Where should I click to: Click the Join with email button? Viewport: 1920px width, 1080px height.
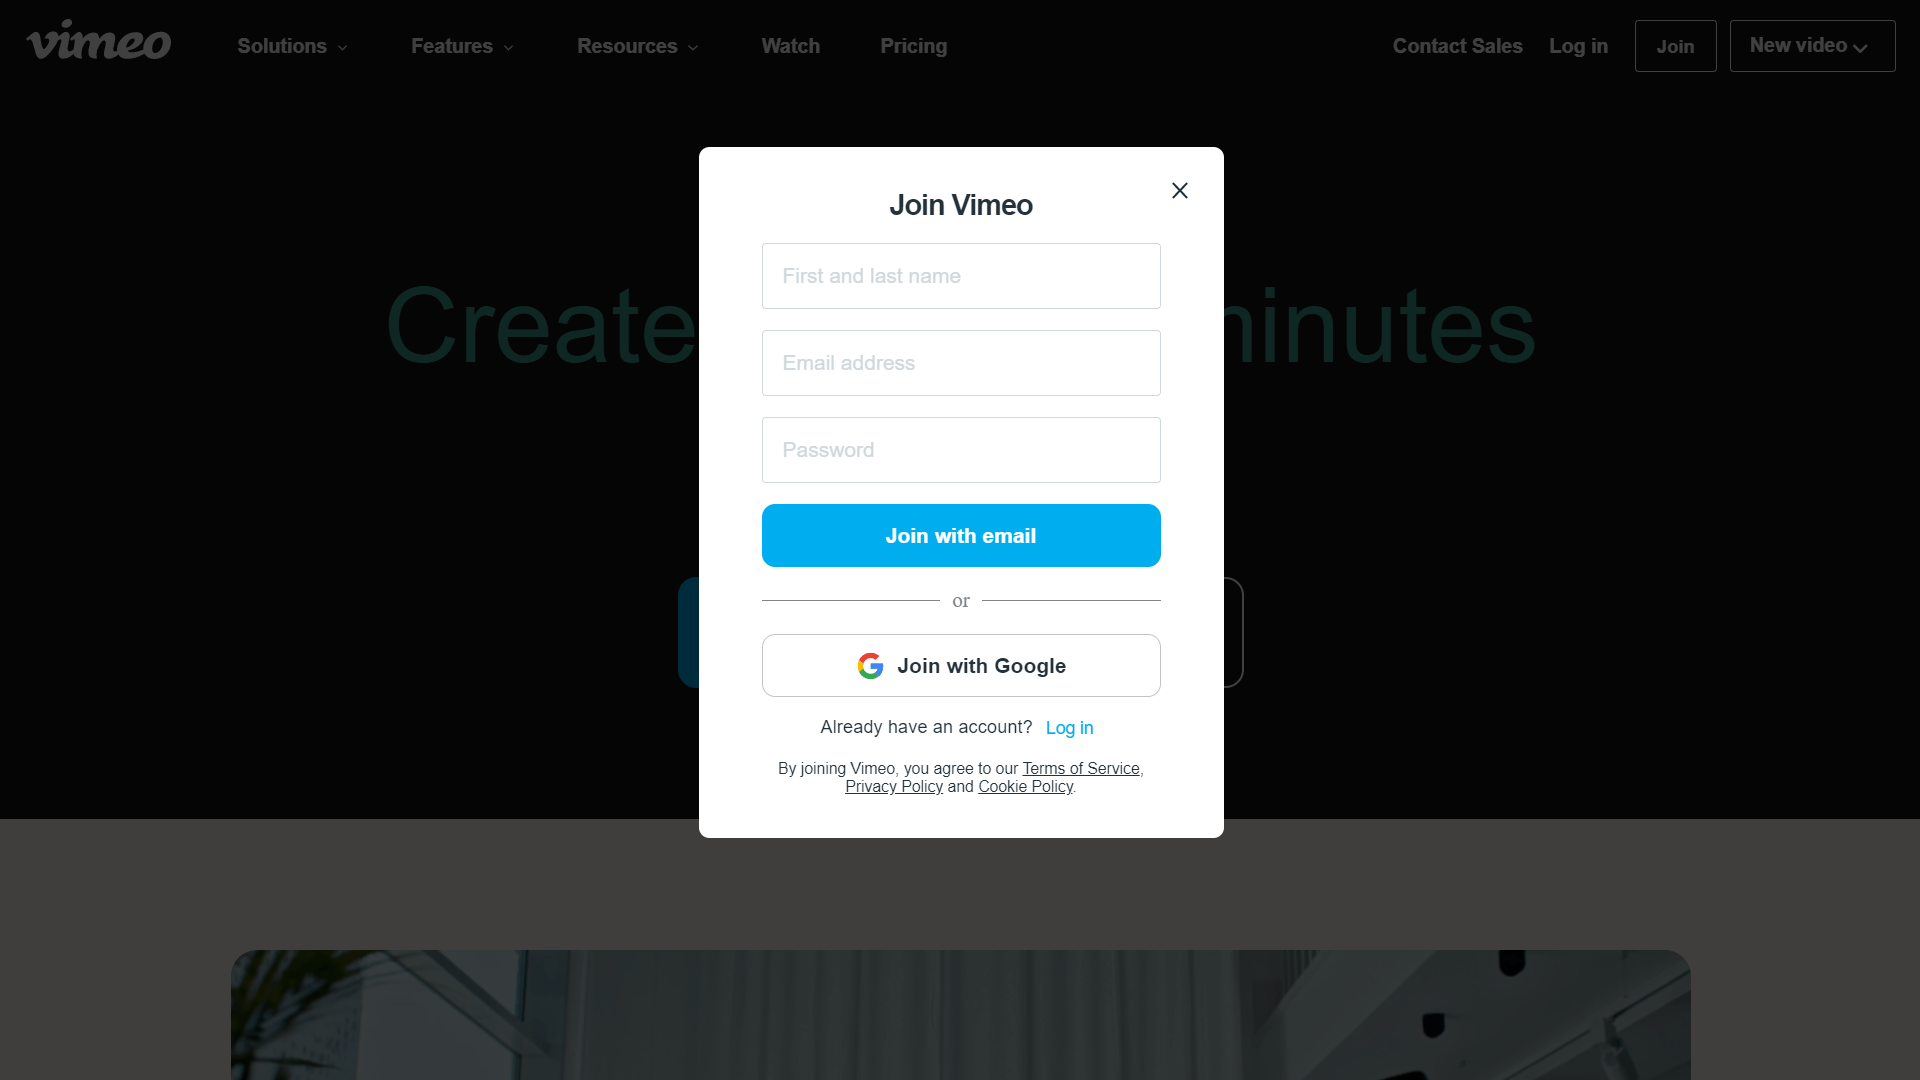click(960, 535)
